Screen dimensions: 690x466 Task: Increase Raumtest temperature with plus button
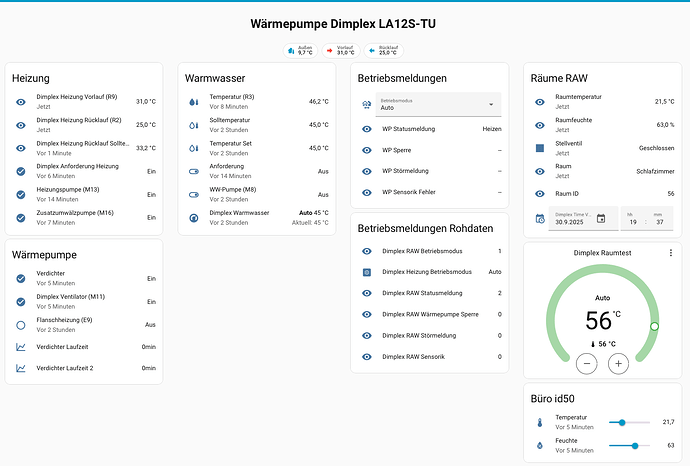pos(618,363)
